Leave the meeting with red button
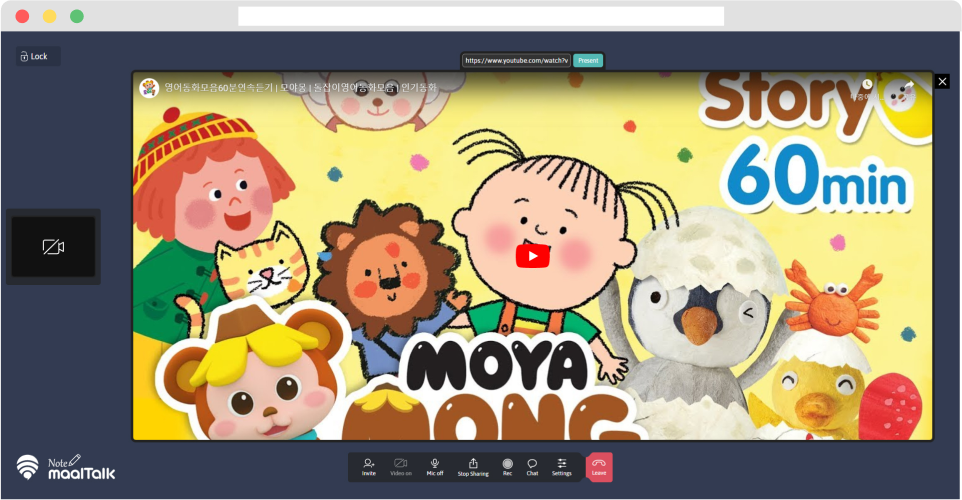 pos(599,466)
